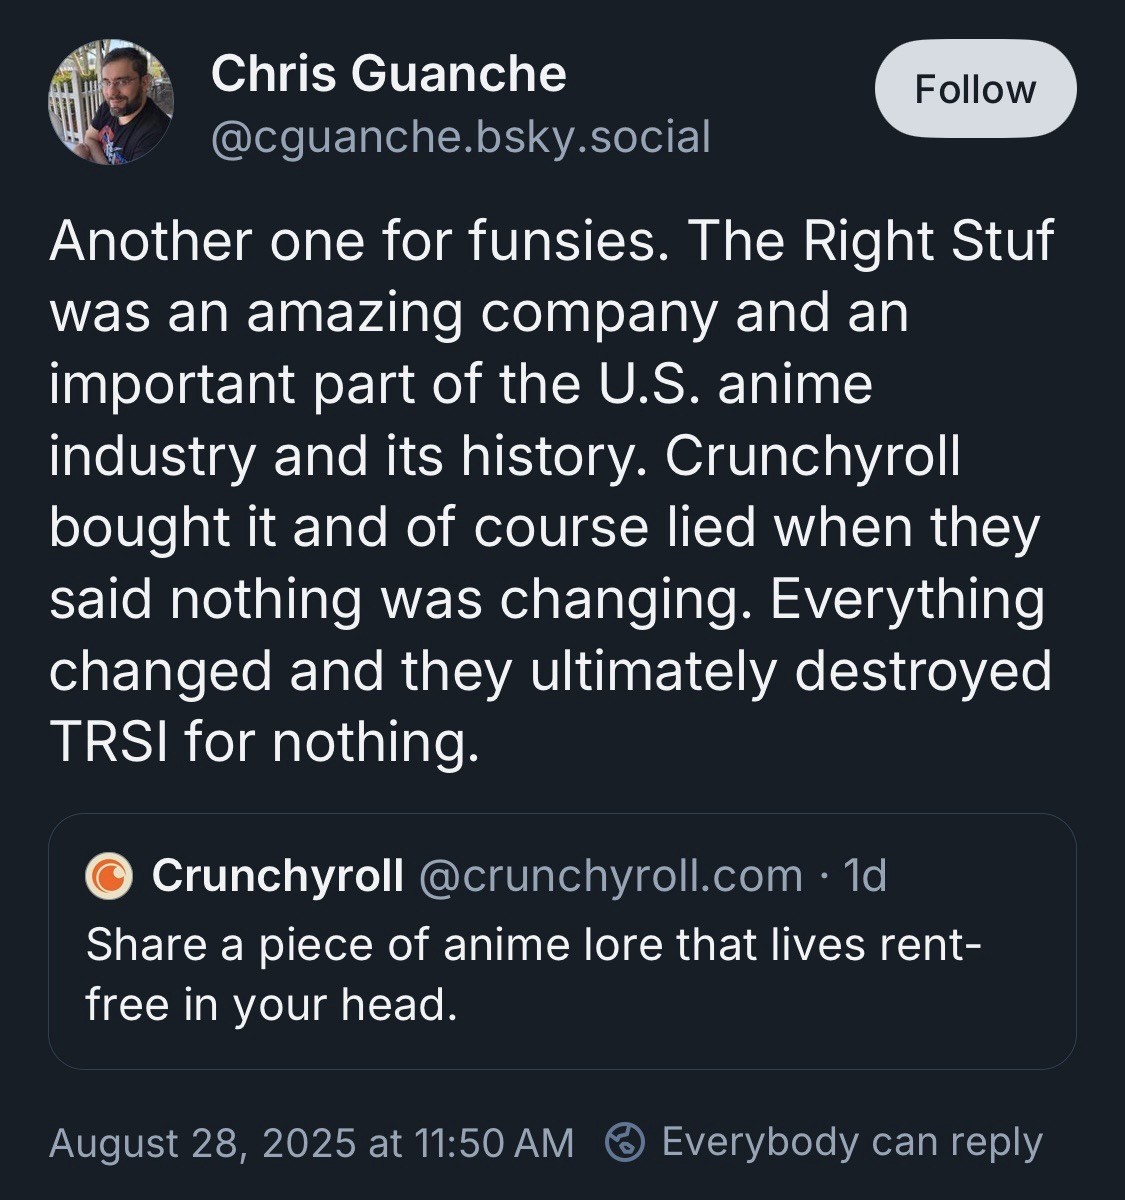Click the @cguanche.bsky.social handle
Screen dimensions: 1125x1200
point(460,137)
